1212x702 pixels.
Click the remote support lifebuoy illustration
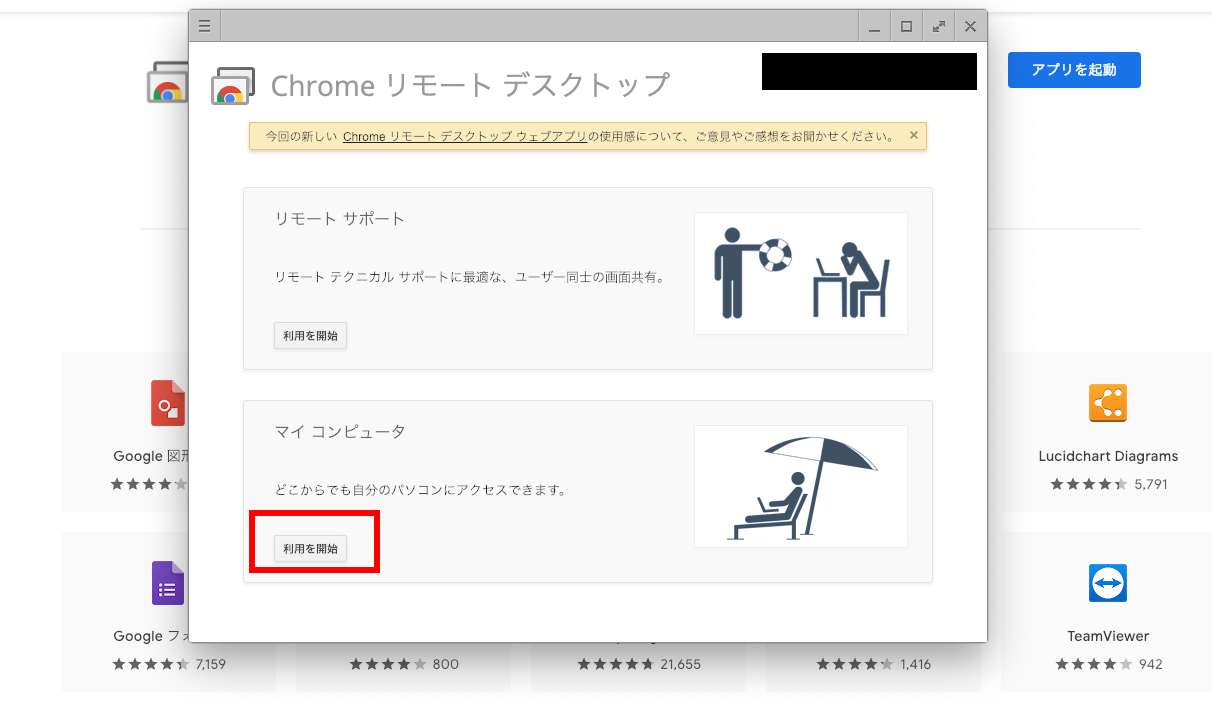click(801, 273)
